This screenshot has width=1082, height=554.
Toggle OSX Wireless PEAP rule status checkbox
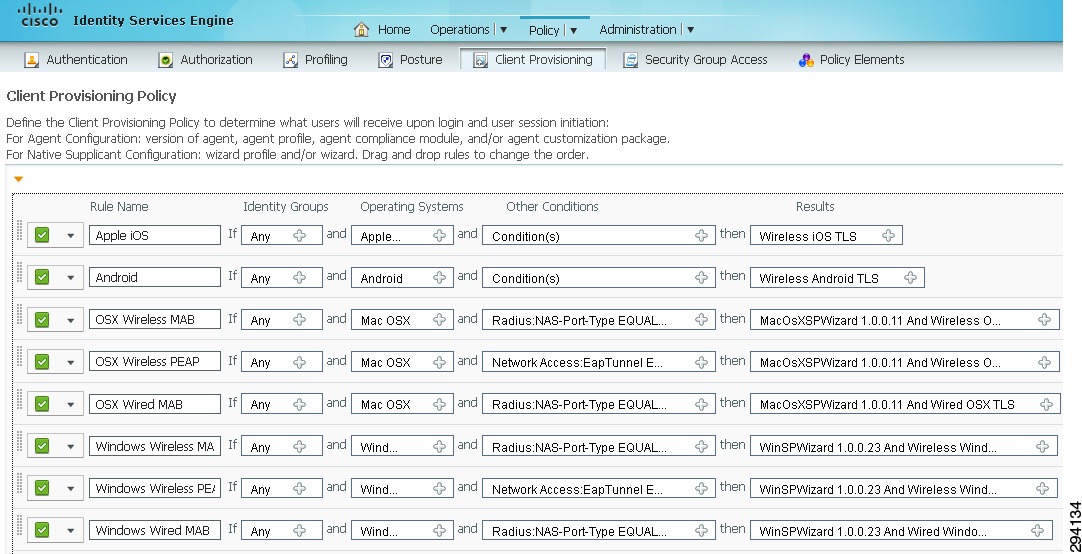pos(42,362)
